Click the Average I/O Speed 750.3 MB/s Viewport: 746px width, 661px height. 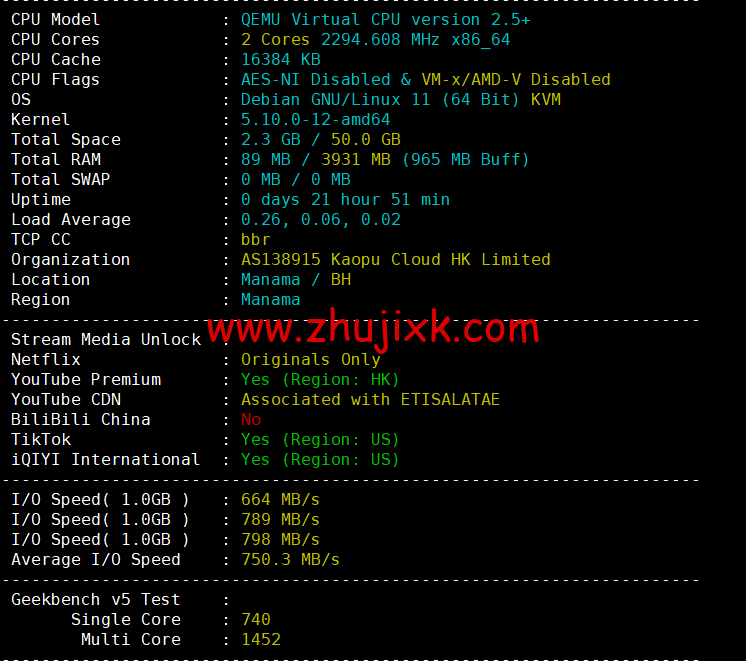[x=290, y=559]
